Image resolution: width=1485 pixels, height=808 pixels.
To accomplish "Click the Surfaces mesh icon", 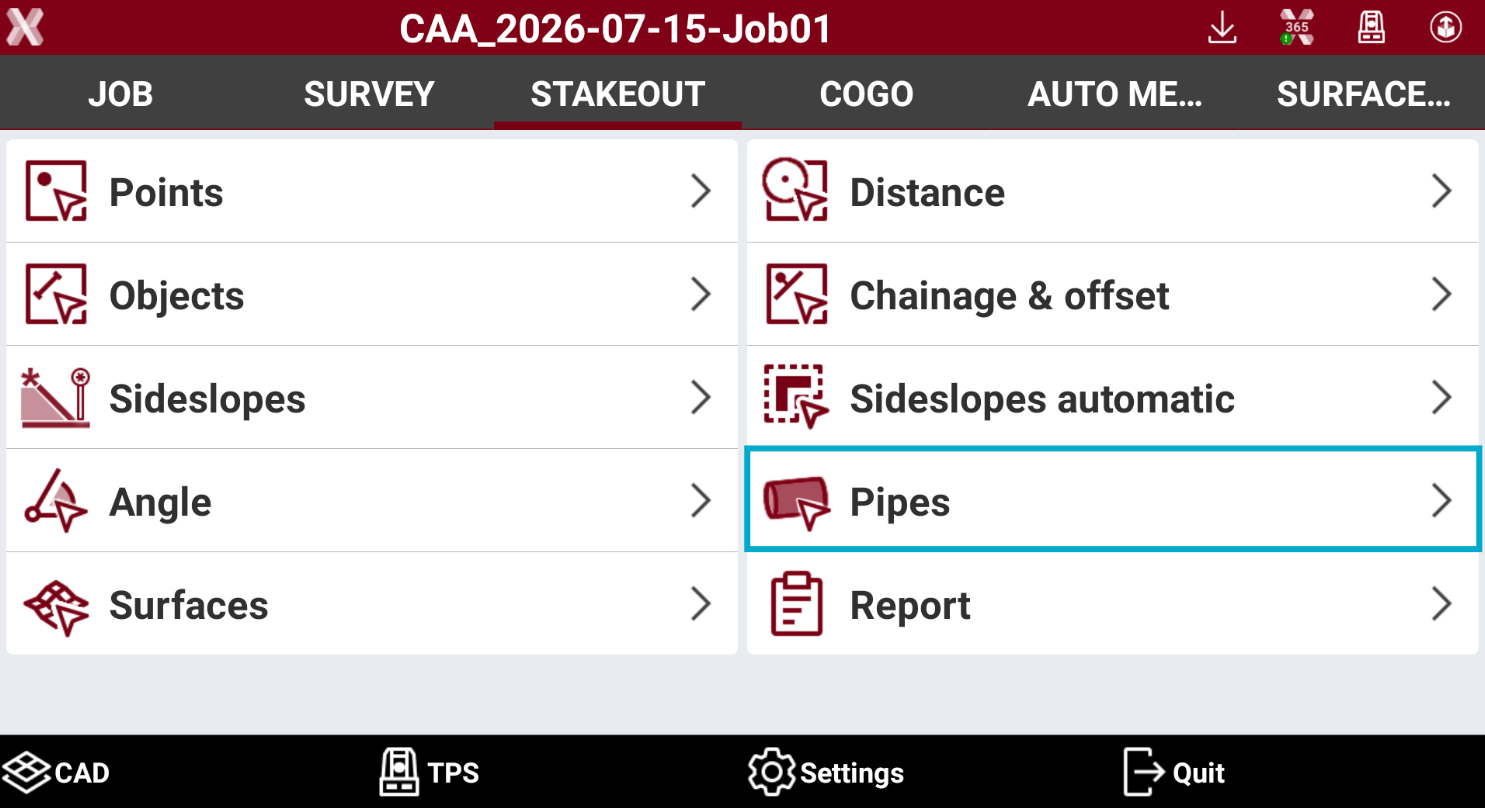I will pyautogui.click(x=56, y=605).
